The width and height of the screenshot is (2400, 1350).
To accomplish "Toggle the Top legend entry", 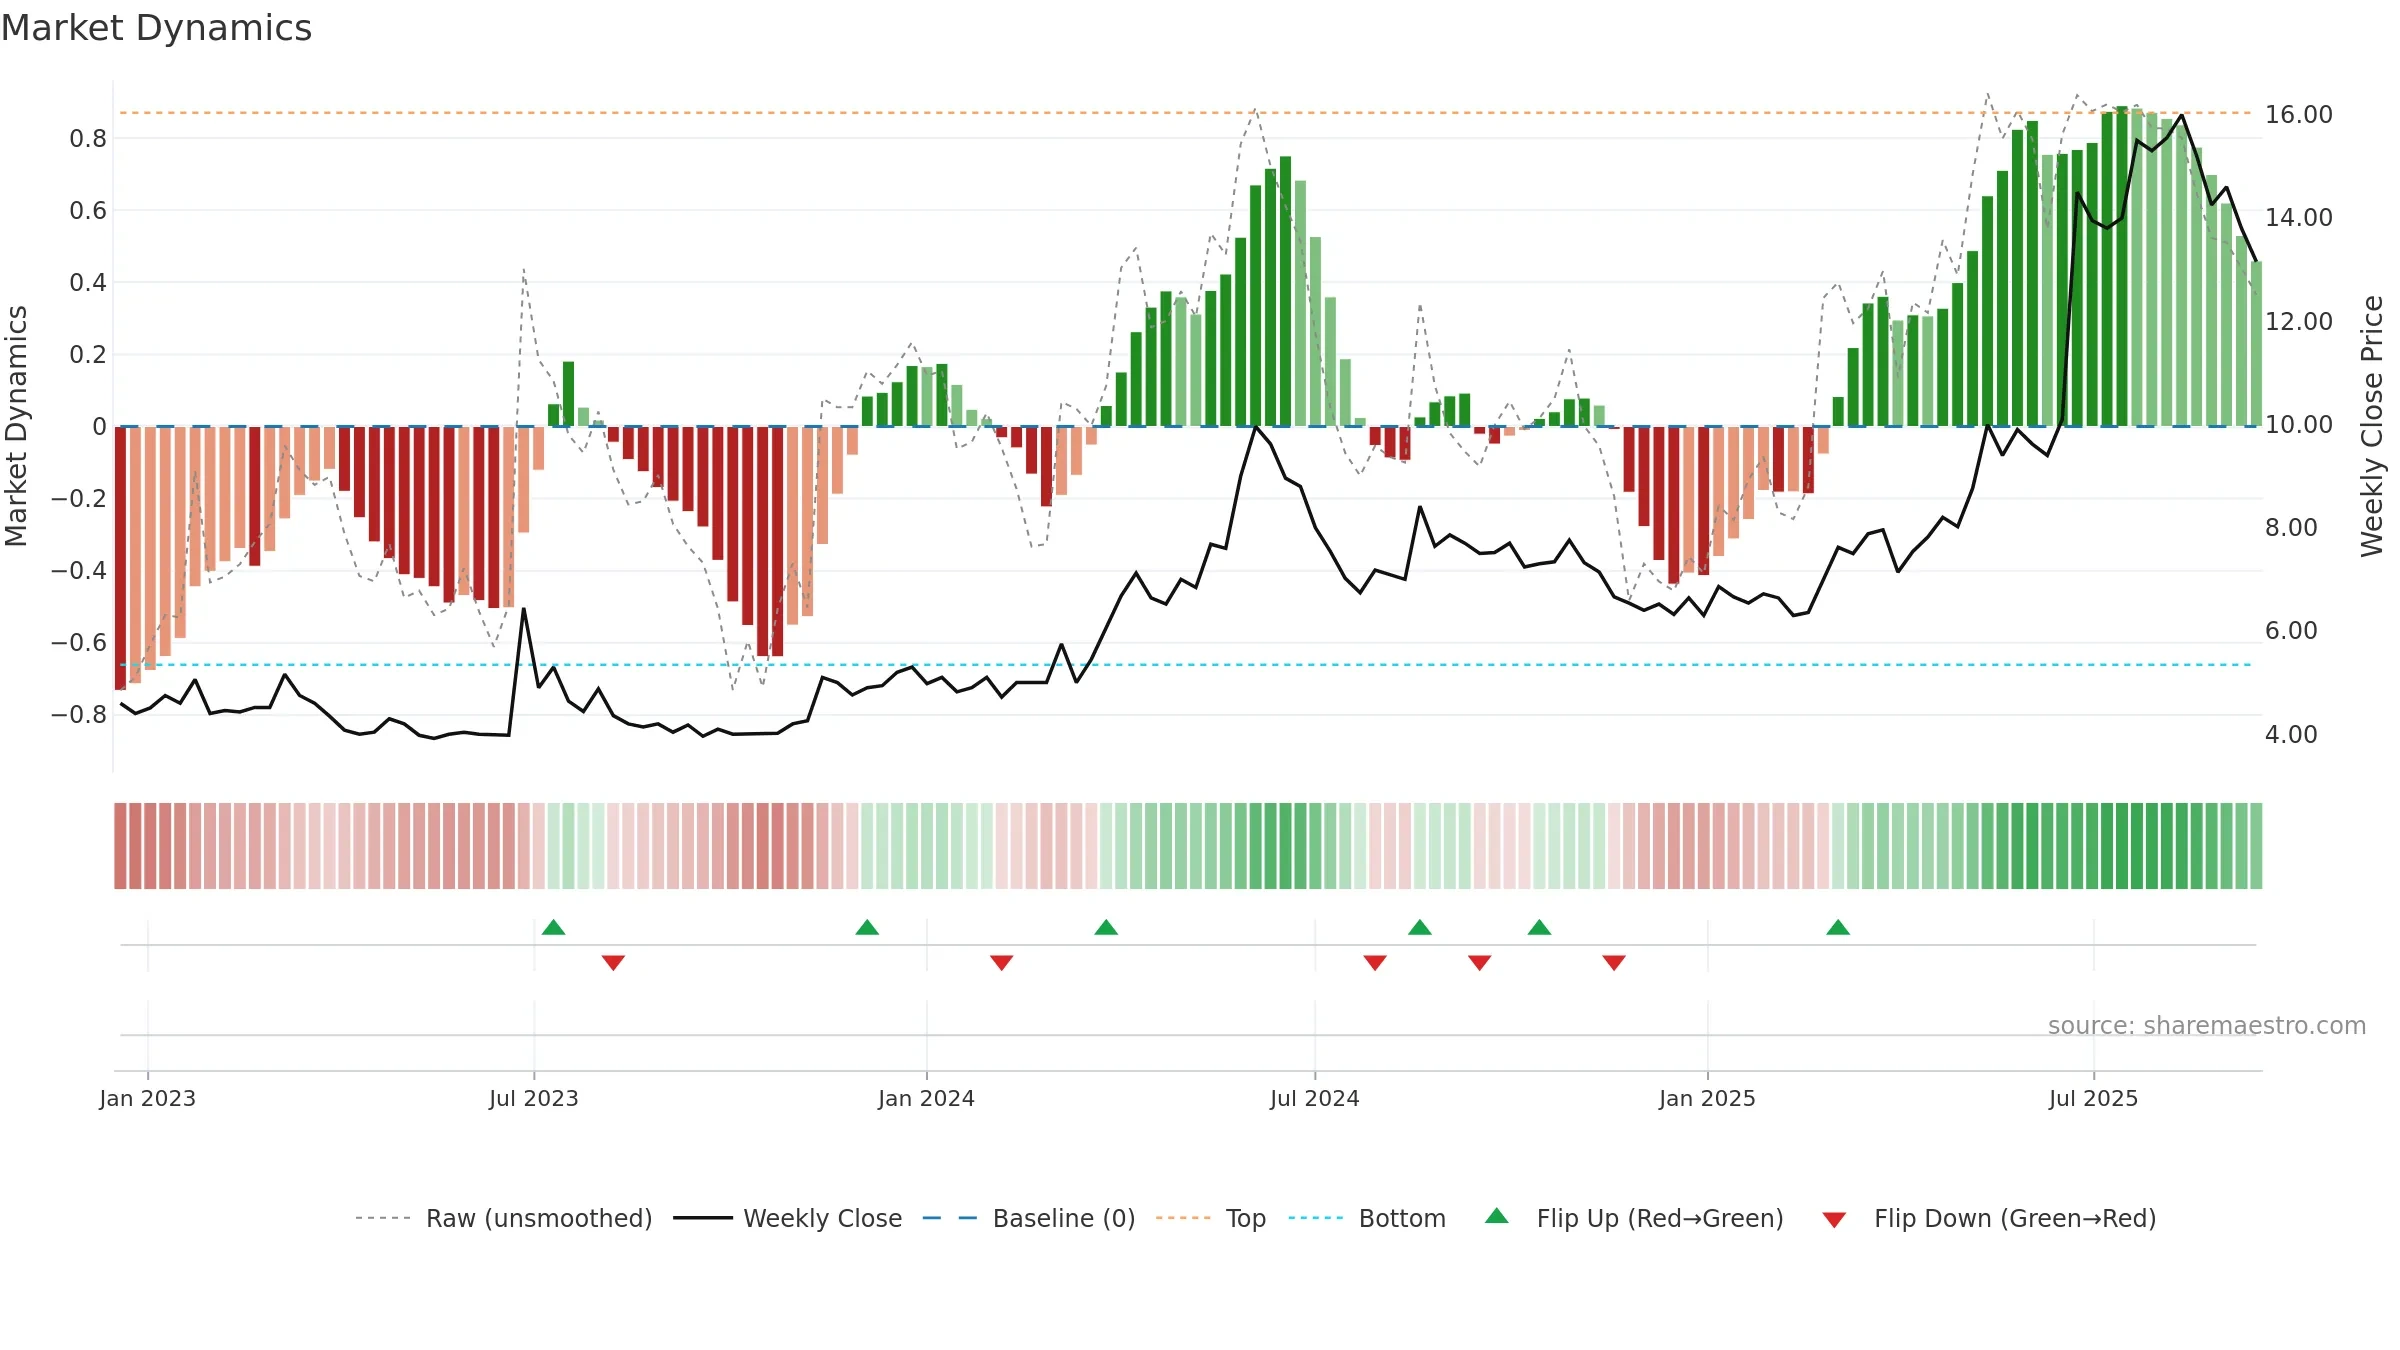I will 1210,1218.
